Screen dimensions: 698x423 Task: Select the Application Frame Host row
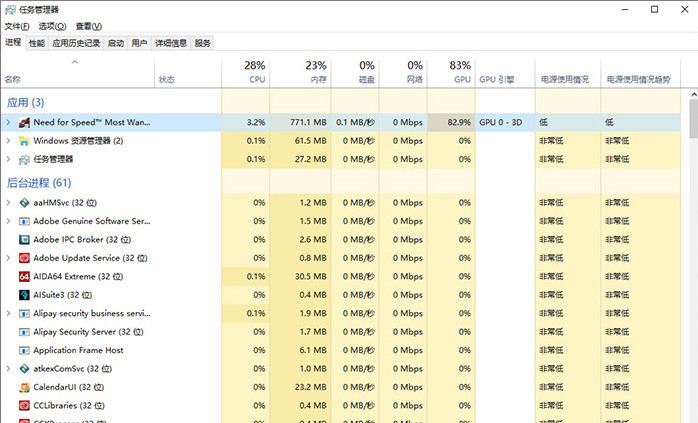click(78, 350)
